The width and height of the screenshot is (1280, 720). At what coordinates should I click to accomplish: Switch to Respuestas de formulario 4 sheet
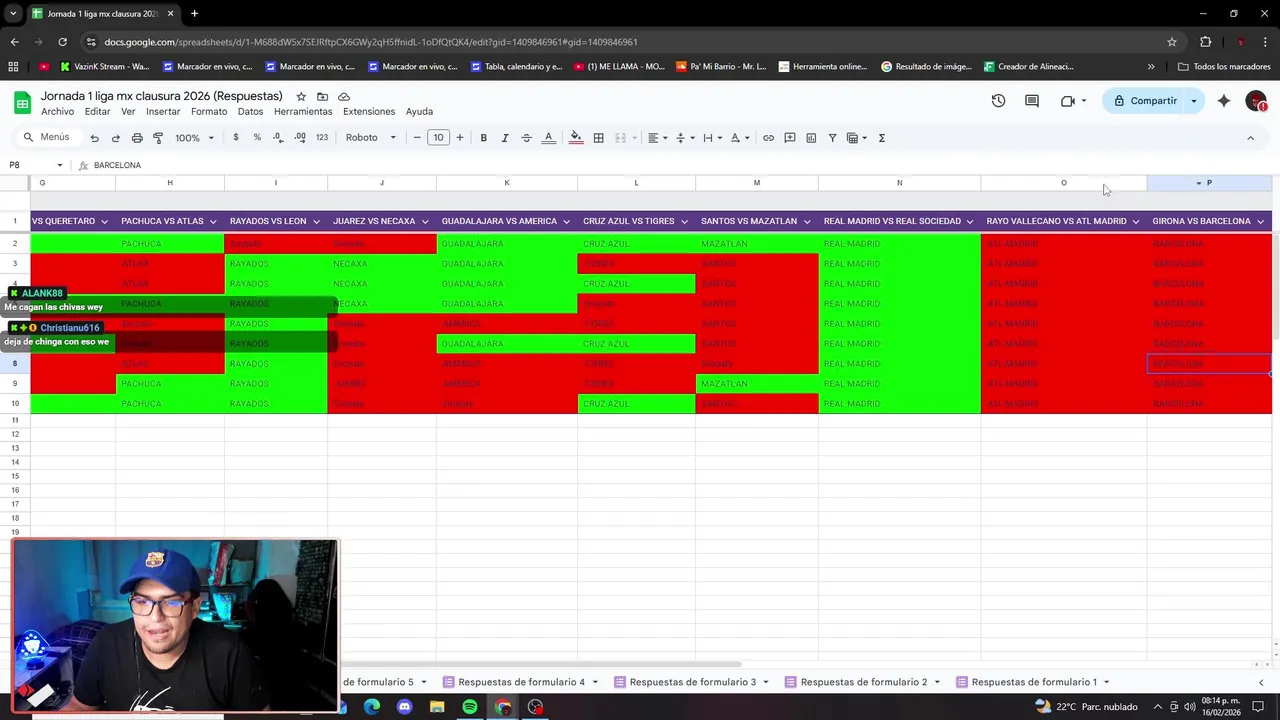pos(521,682)
